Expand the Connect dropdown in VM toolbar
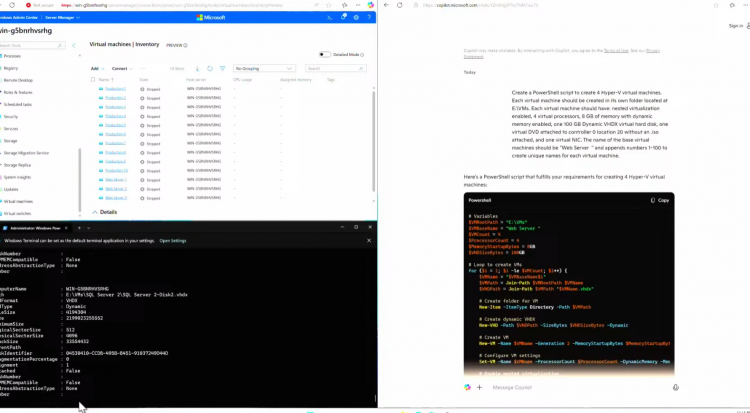This screenshot has height=413, width=750. (122, 68)
